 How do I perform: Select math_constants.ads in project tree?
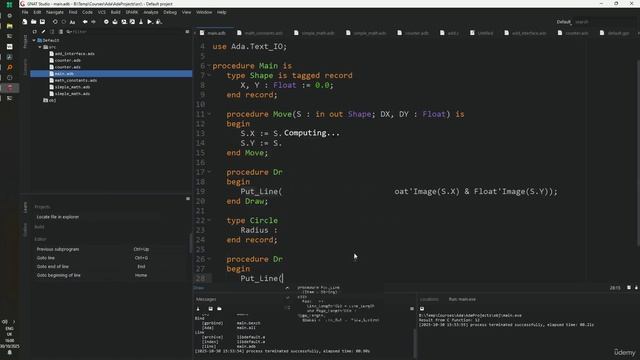(x=76, y=80)
